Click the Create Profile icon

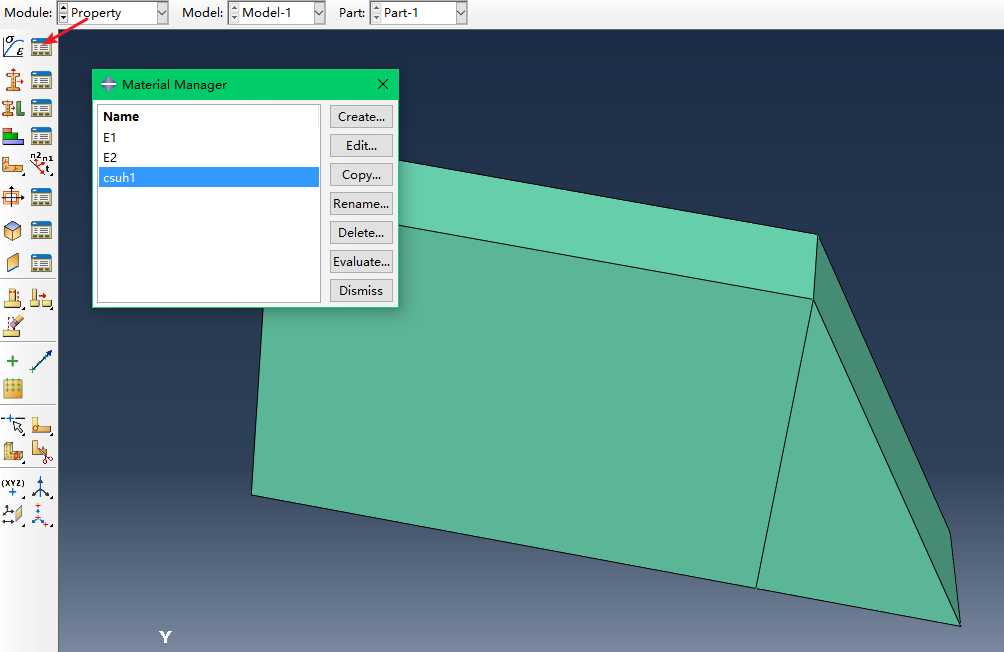click(x=13, y=197)
